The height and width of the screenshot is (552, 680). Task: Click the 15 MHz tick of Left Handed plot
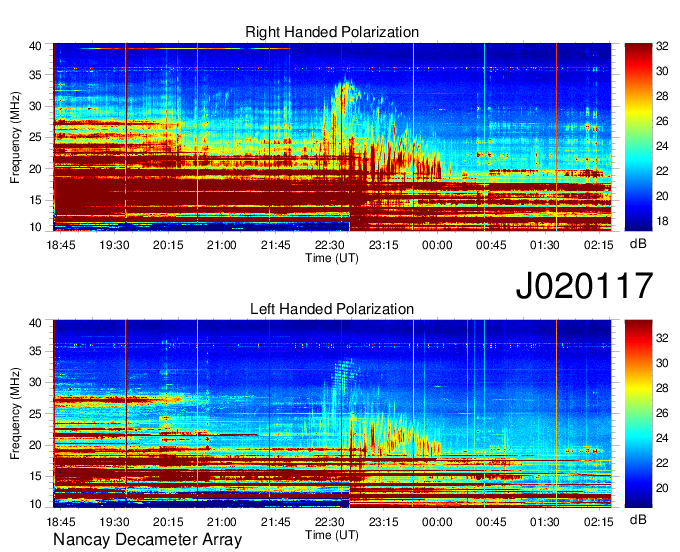(35, 476)
